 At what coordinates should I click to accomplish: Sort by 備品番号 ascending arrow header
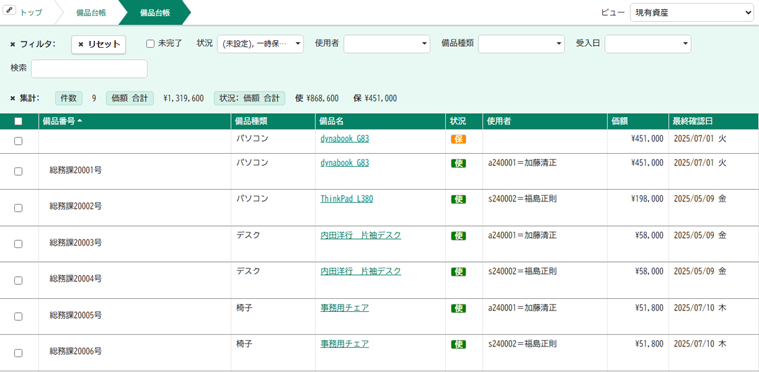[x=62, y=121]
